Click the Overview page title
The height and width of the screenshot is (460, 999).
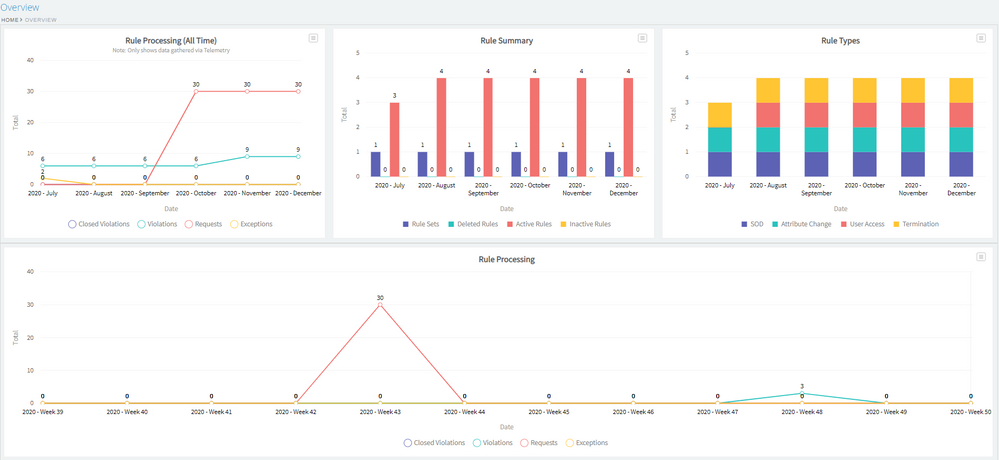[20, 7]
